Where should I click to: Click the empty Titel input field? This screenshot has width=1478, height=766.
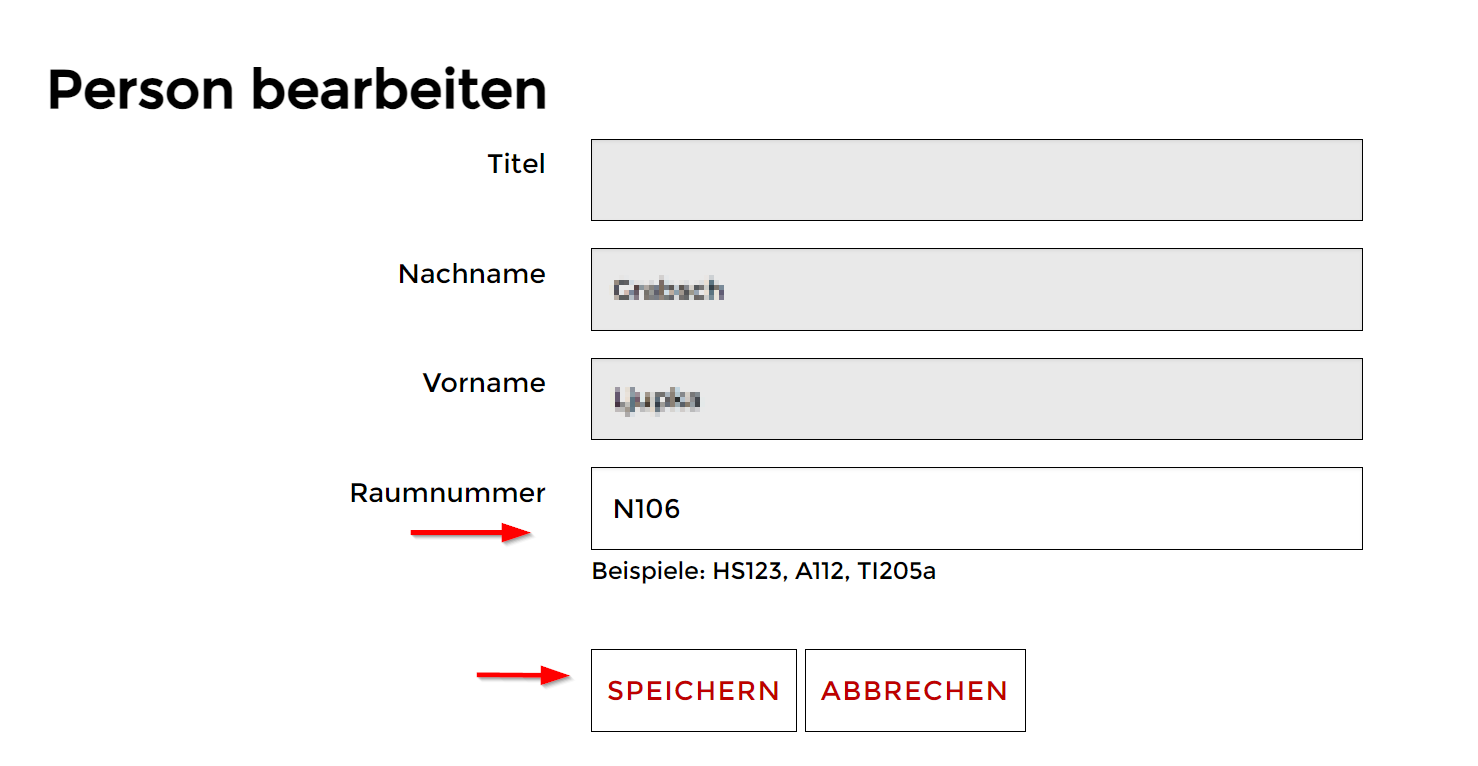tap(976, 180)
